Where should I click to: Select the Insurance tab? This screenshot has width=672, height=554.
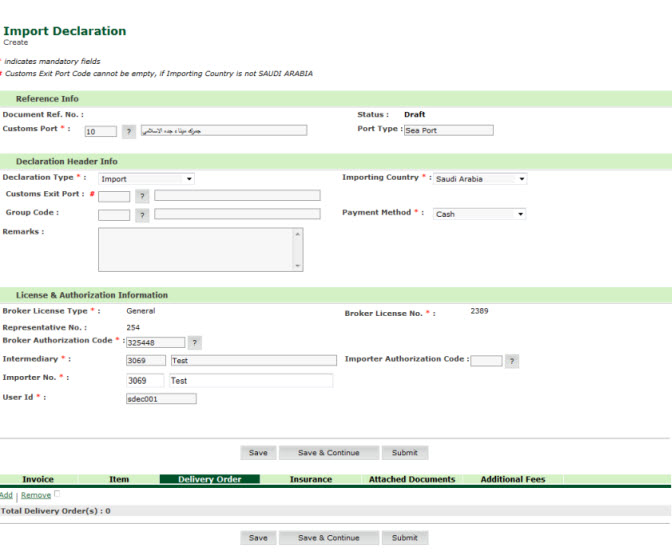coord(310,479)
